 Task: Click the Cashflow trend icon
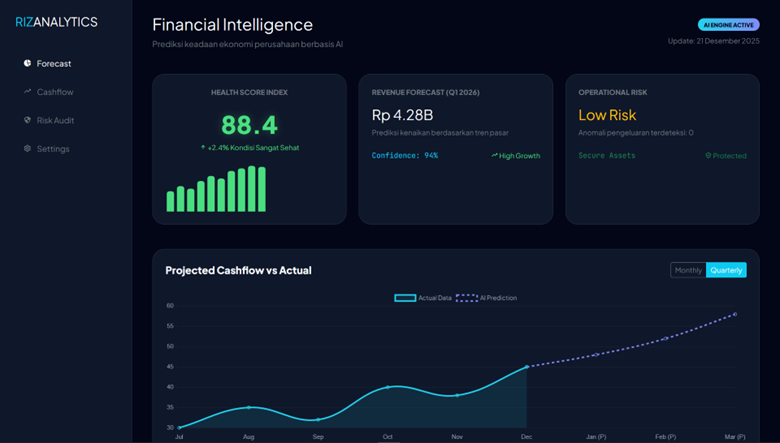[x=28, y=92]
